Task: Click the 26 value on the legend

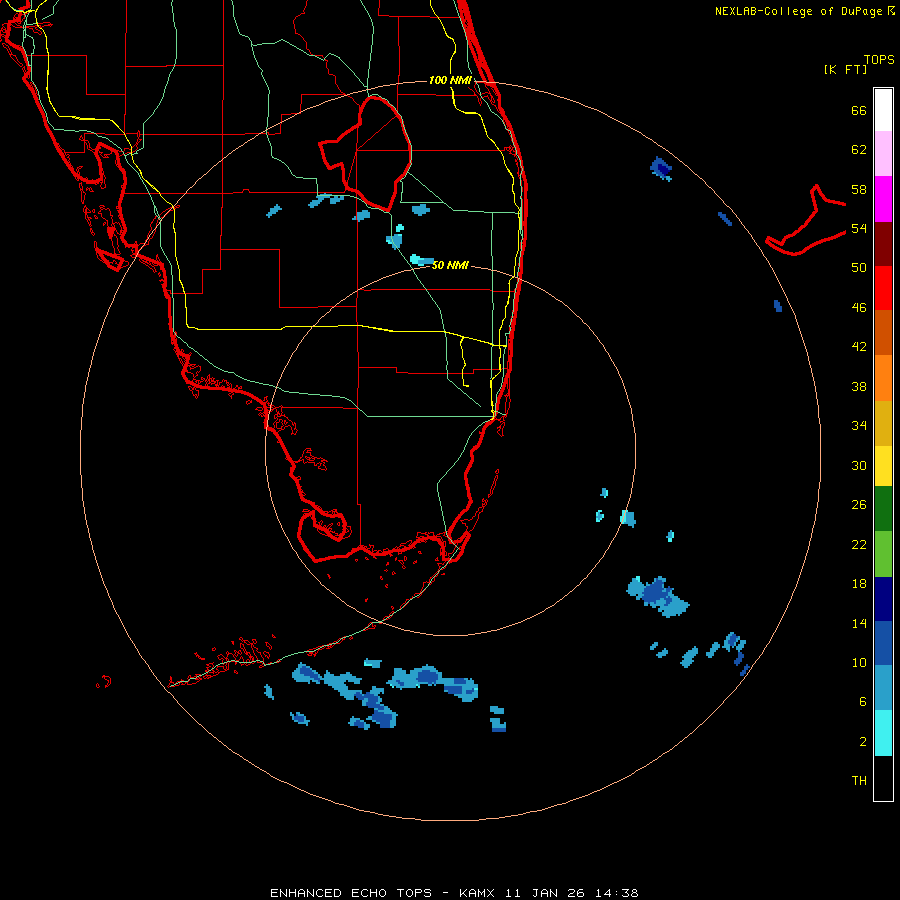Action: click(859, 505)
